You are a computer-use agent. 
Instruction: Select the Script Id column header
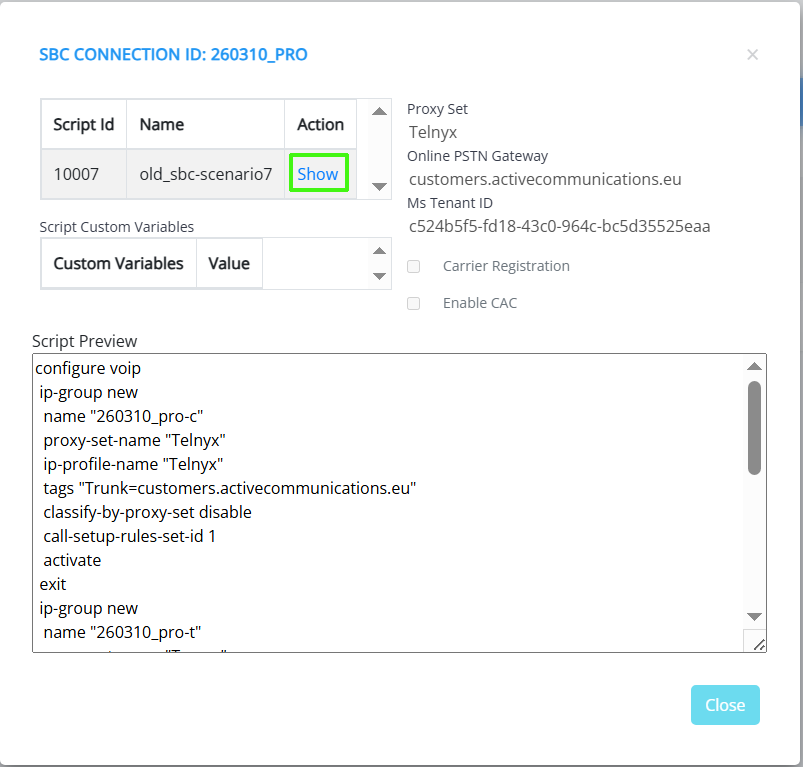pos(83,125)
